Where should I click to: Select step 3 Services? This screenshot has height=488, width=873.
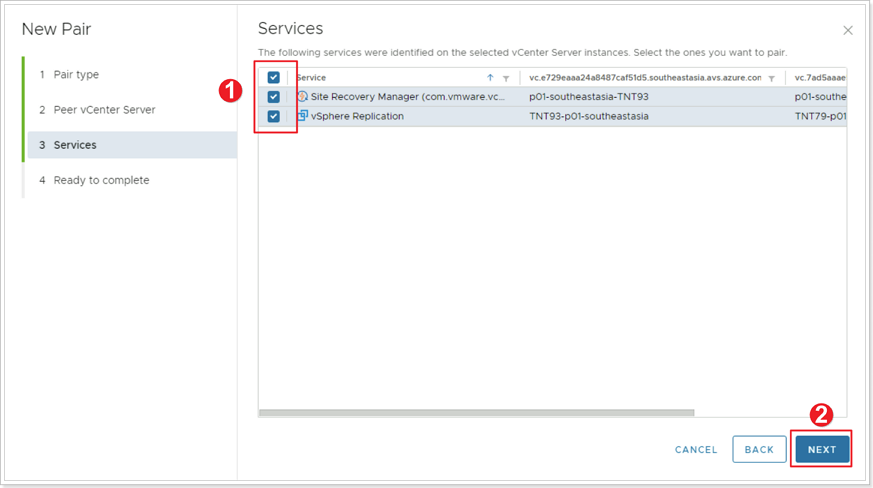tap(132, 145)
